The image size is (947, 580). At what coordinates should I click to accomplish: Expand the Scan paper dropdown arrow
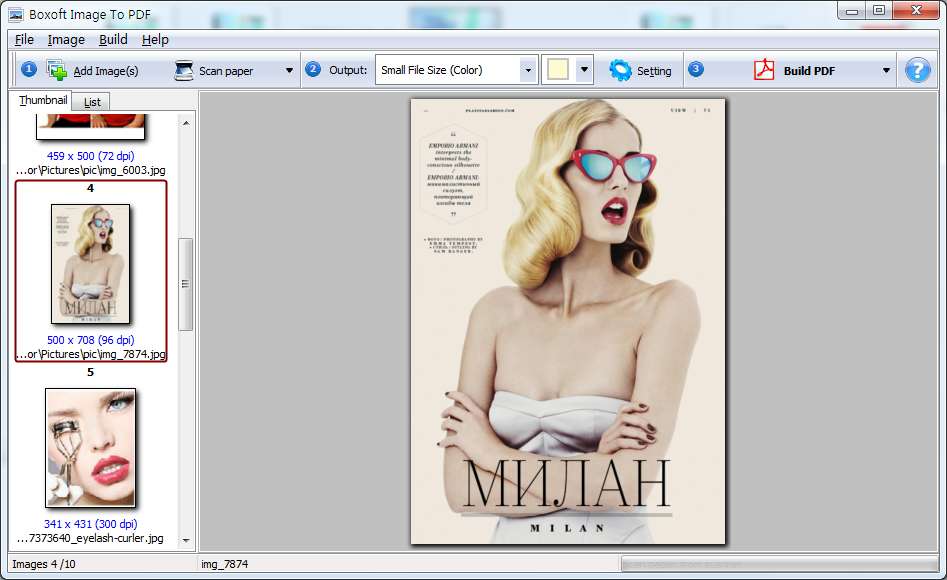(289, 70)
